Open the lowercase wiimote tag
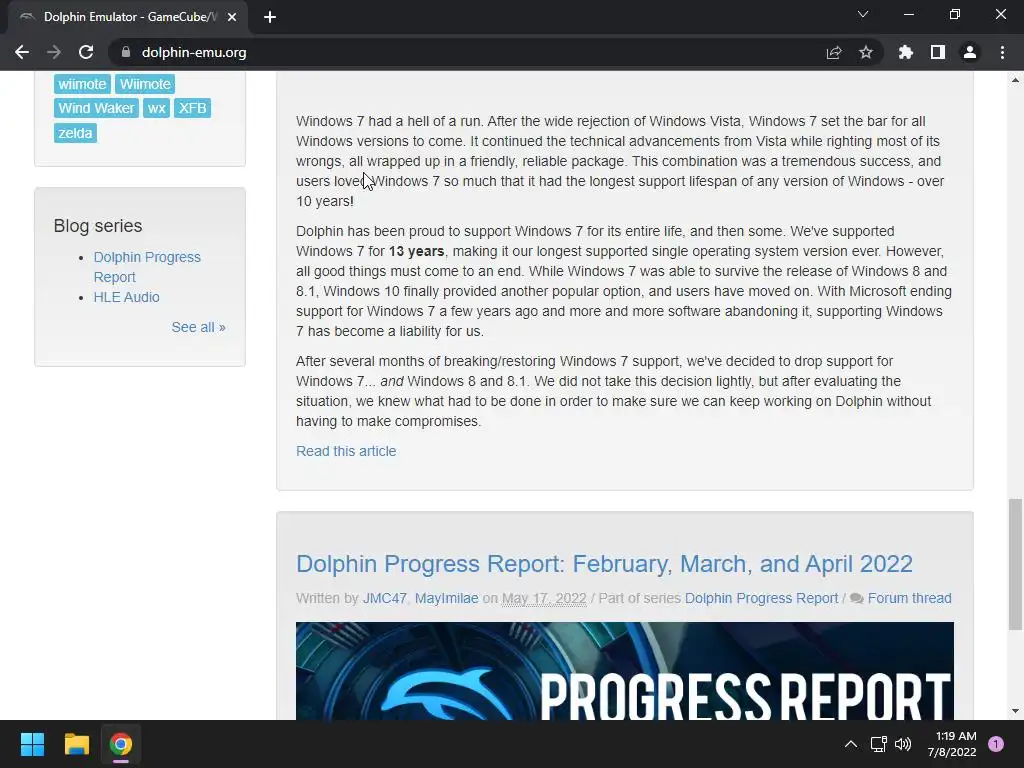Screen dimensions: 1024x768 (82, 84)
